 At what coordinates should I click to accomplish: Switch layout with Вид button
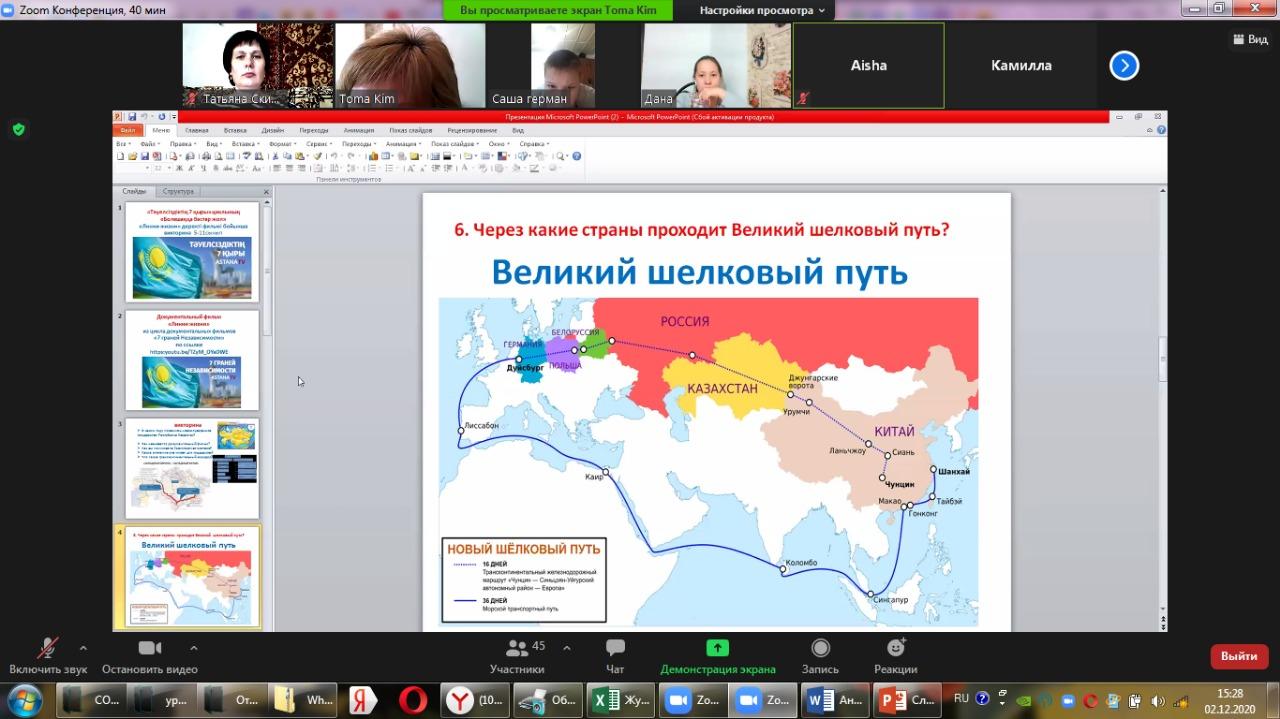coord(1249,39)
